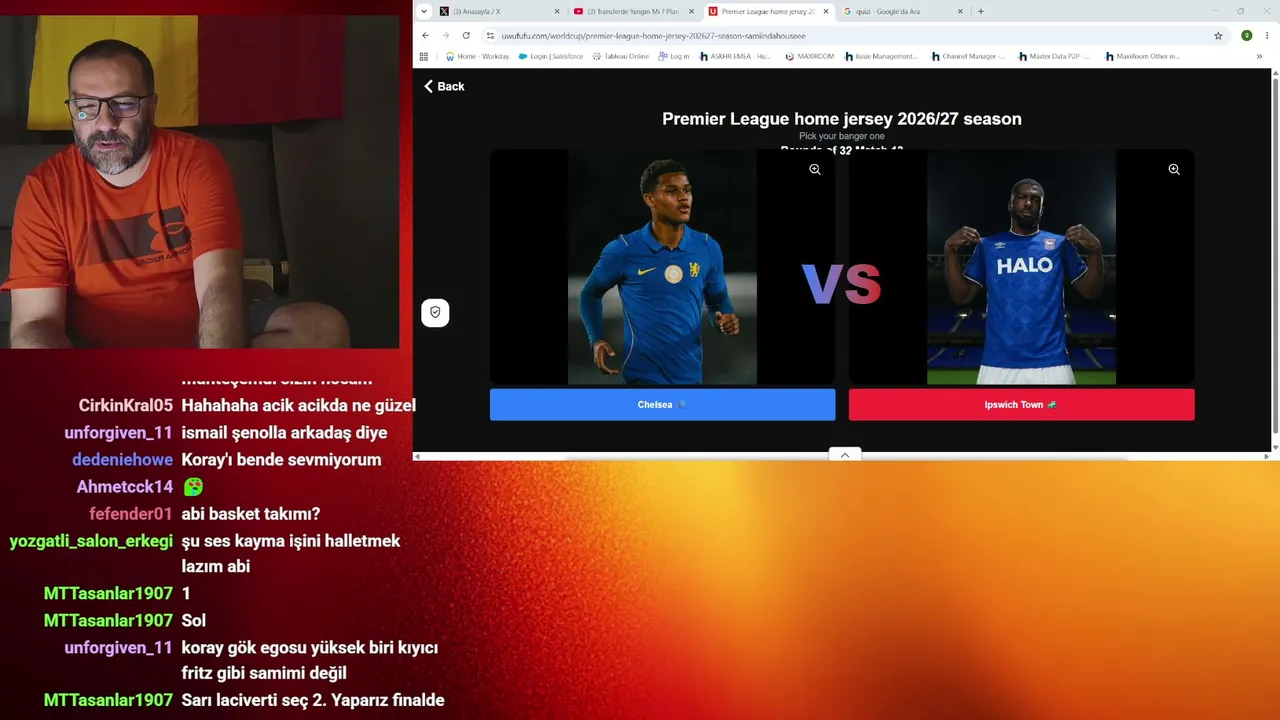The image size is (1280, 720).
Task: Open the ASKHR EMEA bookmark
Action: [x=734, y=57]
